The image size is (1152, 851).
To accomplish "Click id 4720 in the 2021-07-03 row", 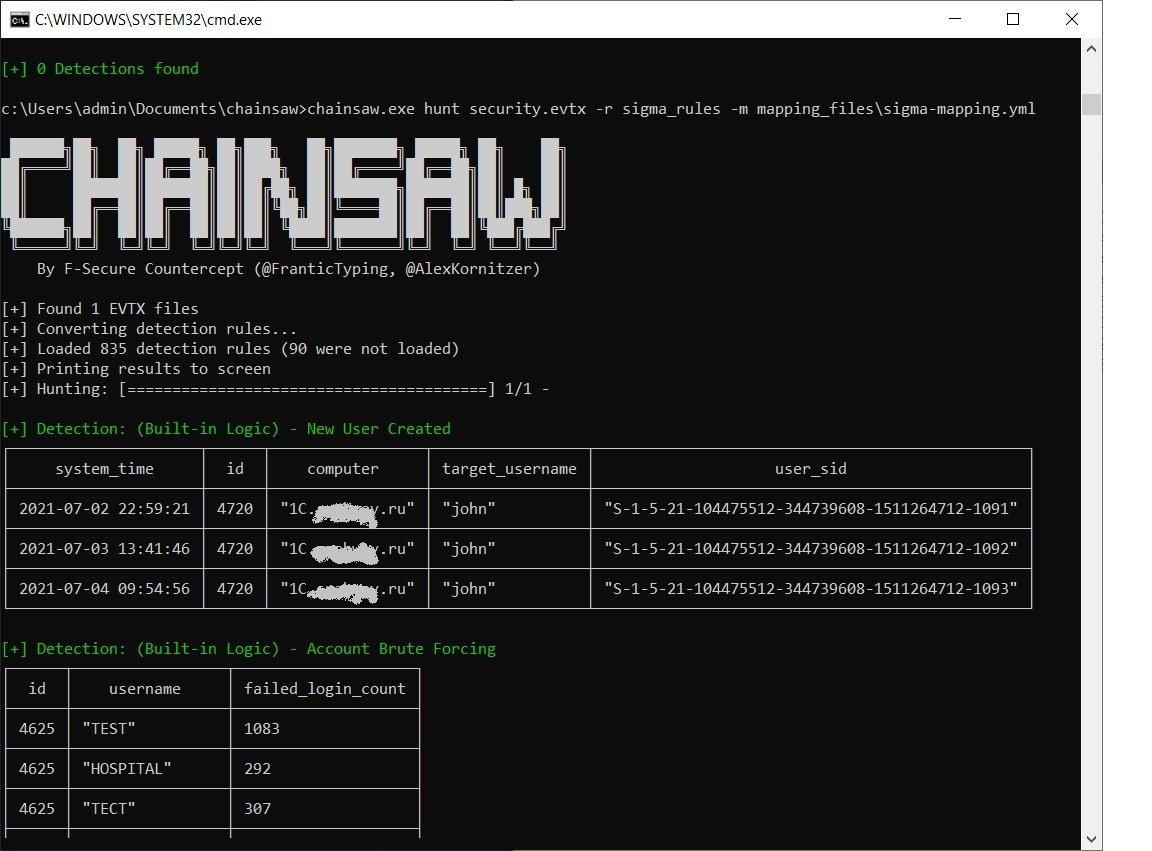I will coord(235,549).
